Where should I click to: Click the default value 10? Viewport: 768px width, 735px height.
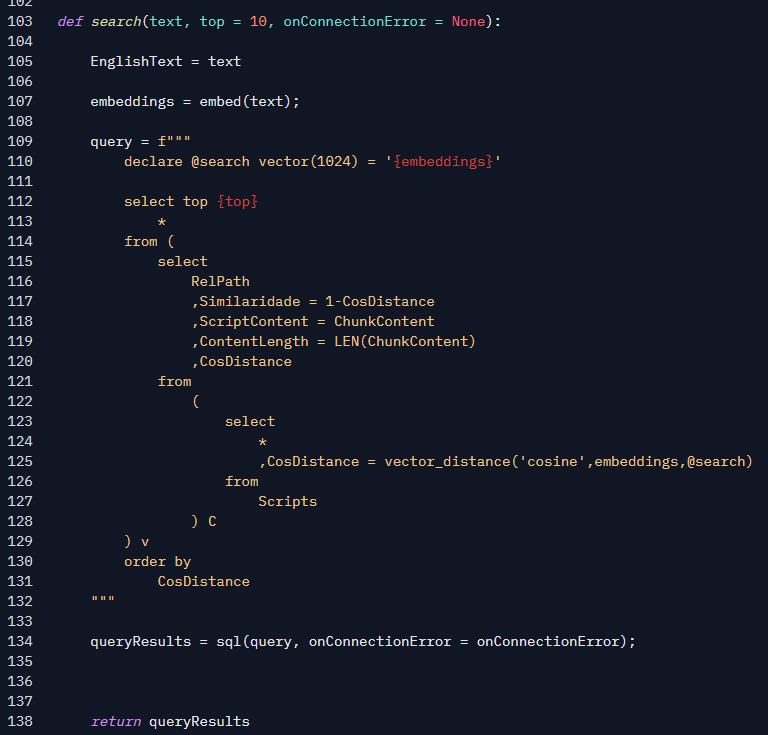click(258, 22)
